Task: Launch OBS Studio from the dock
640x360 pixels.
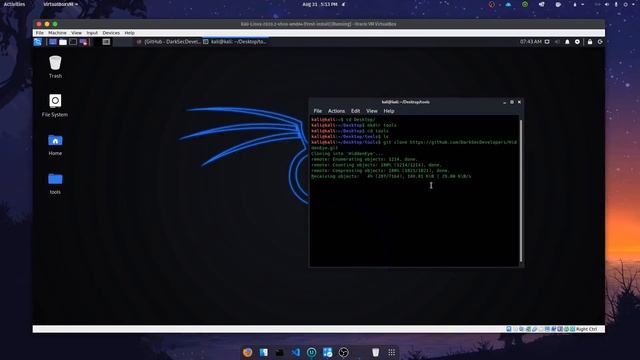Action: [344, 352]
